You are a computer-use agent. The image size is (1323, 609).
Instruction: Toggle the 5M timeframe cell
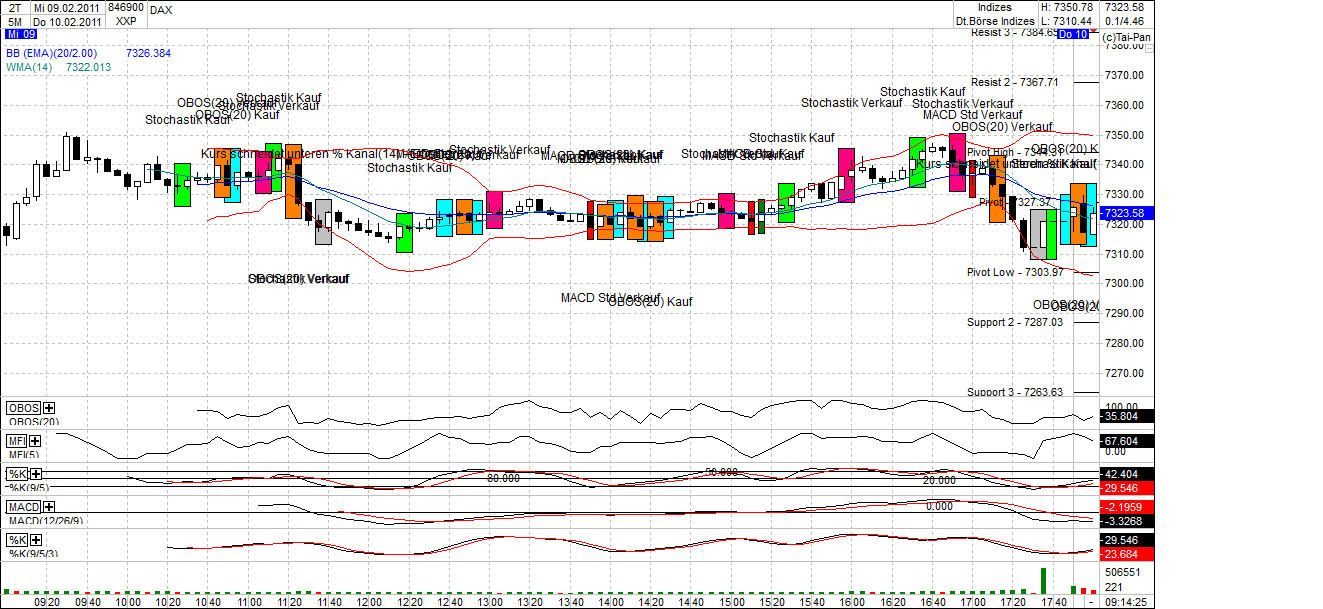point(14,21)
